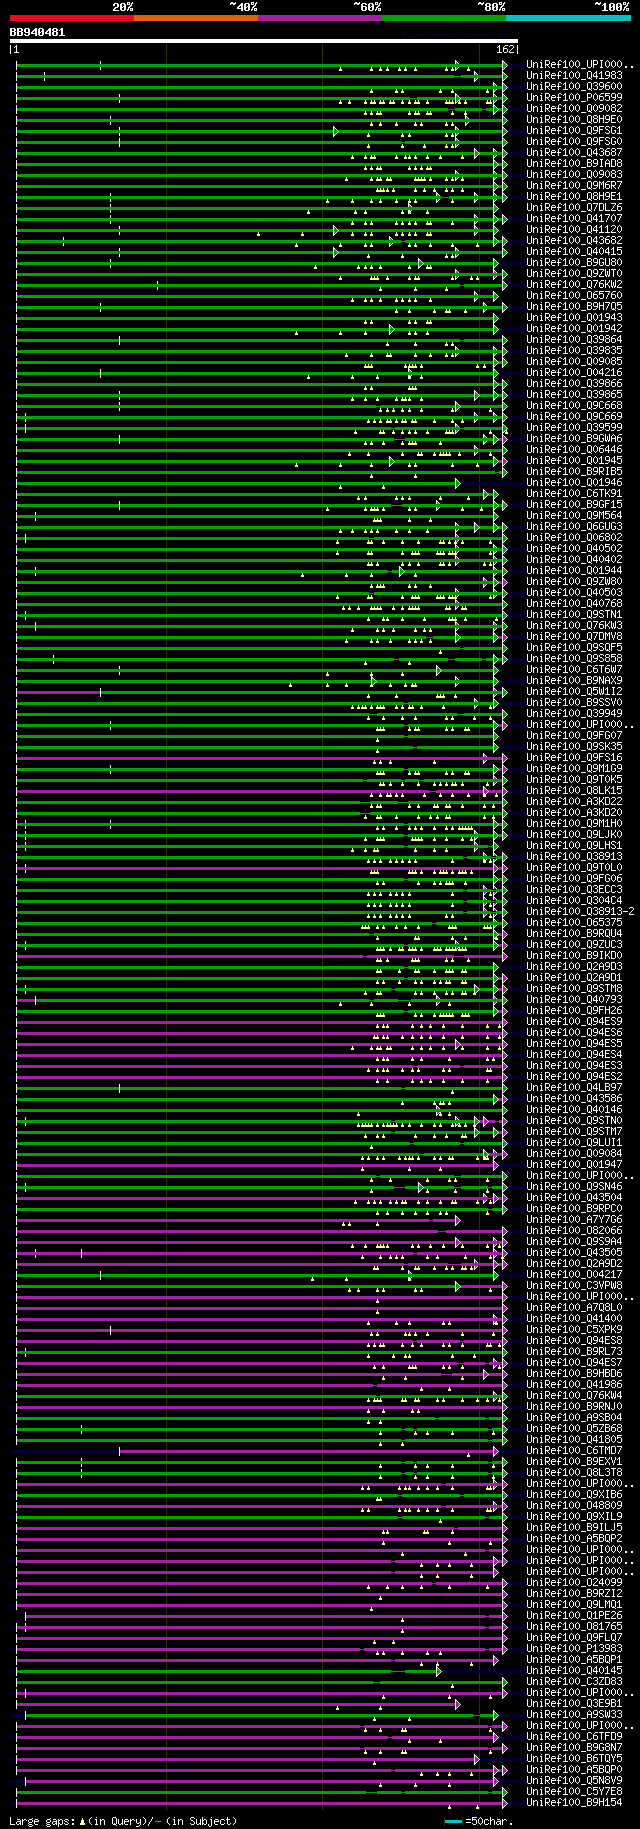Select hit label UniRef100_A3KD22
640x1829 pixels.
pyautogui.click(x=574, y=802)
